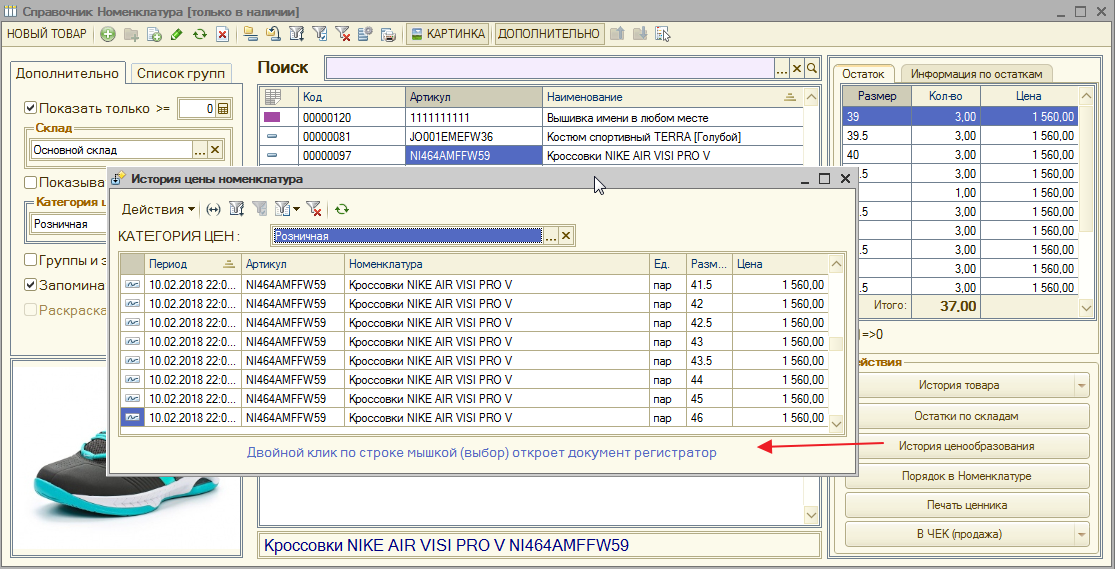This screenshot has height=569, width=1115.
Task: Click the filter and sort icon in price history window
Action: (x=237, y=209)
